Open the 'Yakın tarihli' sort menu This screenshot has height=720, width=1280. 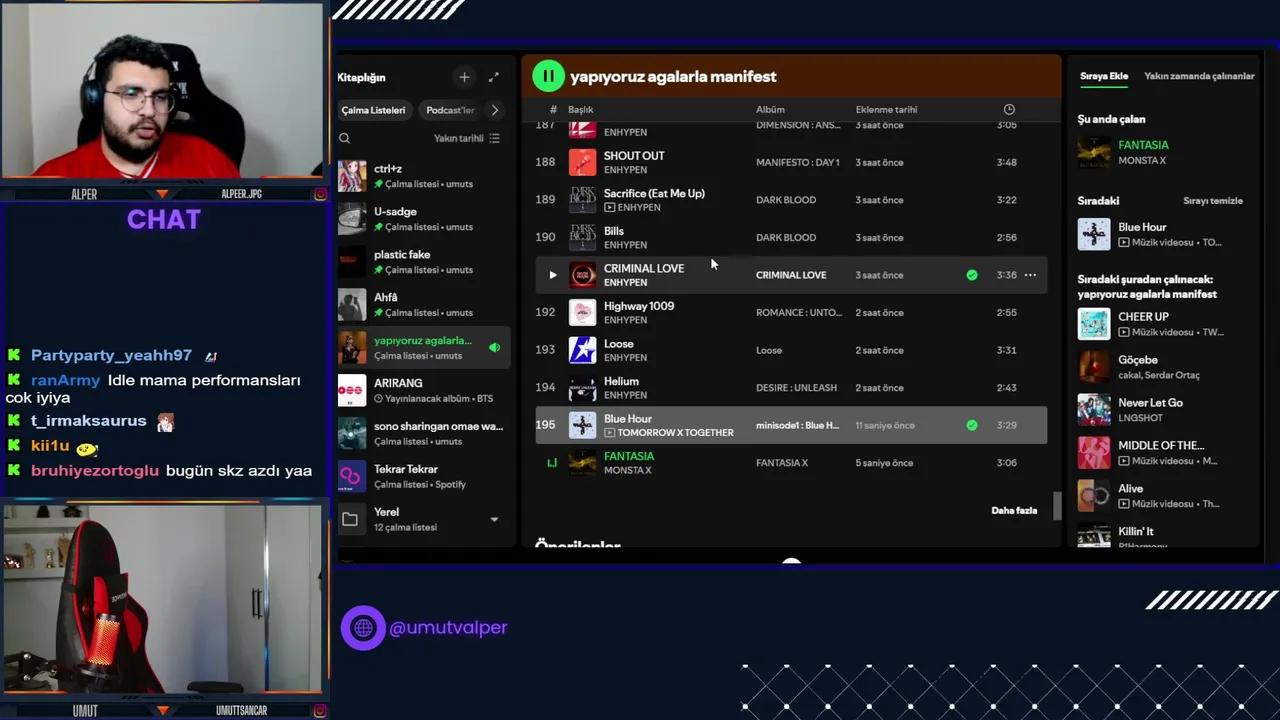pos(466,138)
